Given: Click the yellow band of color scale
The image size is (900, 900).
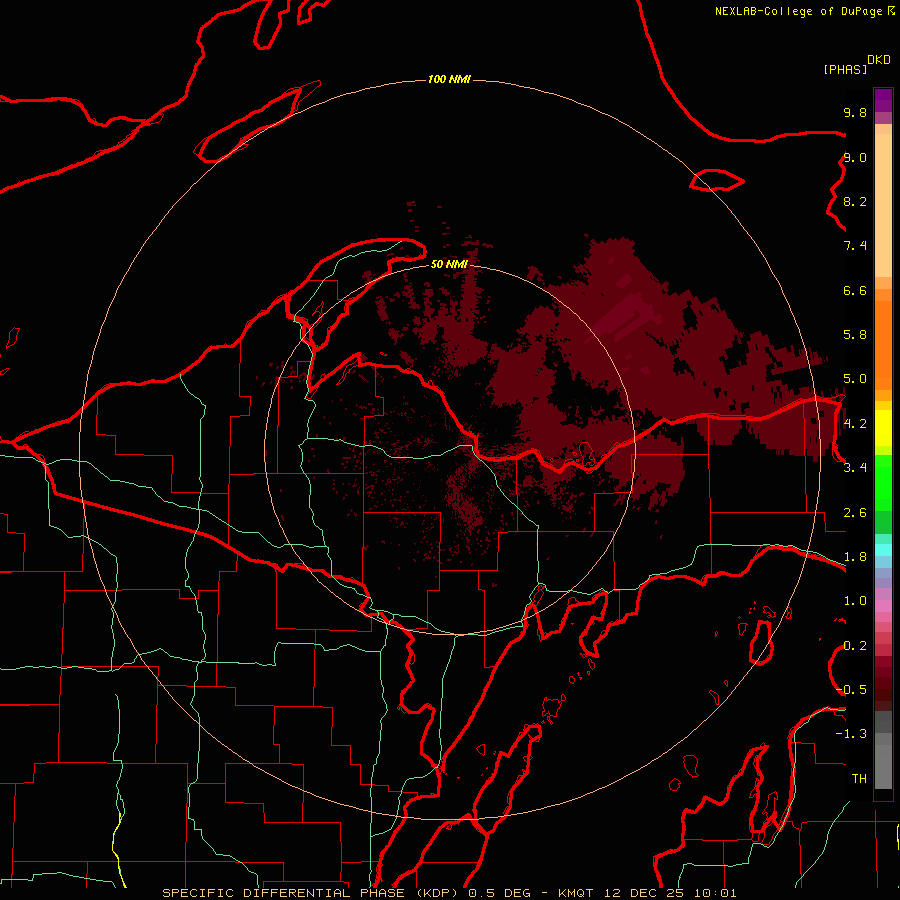Looking at the screenshot, I should pos(883,428).
